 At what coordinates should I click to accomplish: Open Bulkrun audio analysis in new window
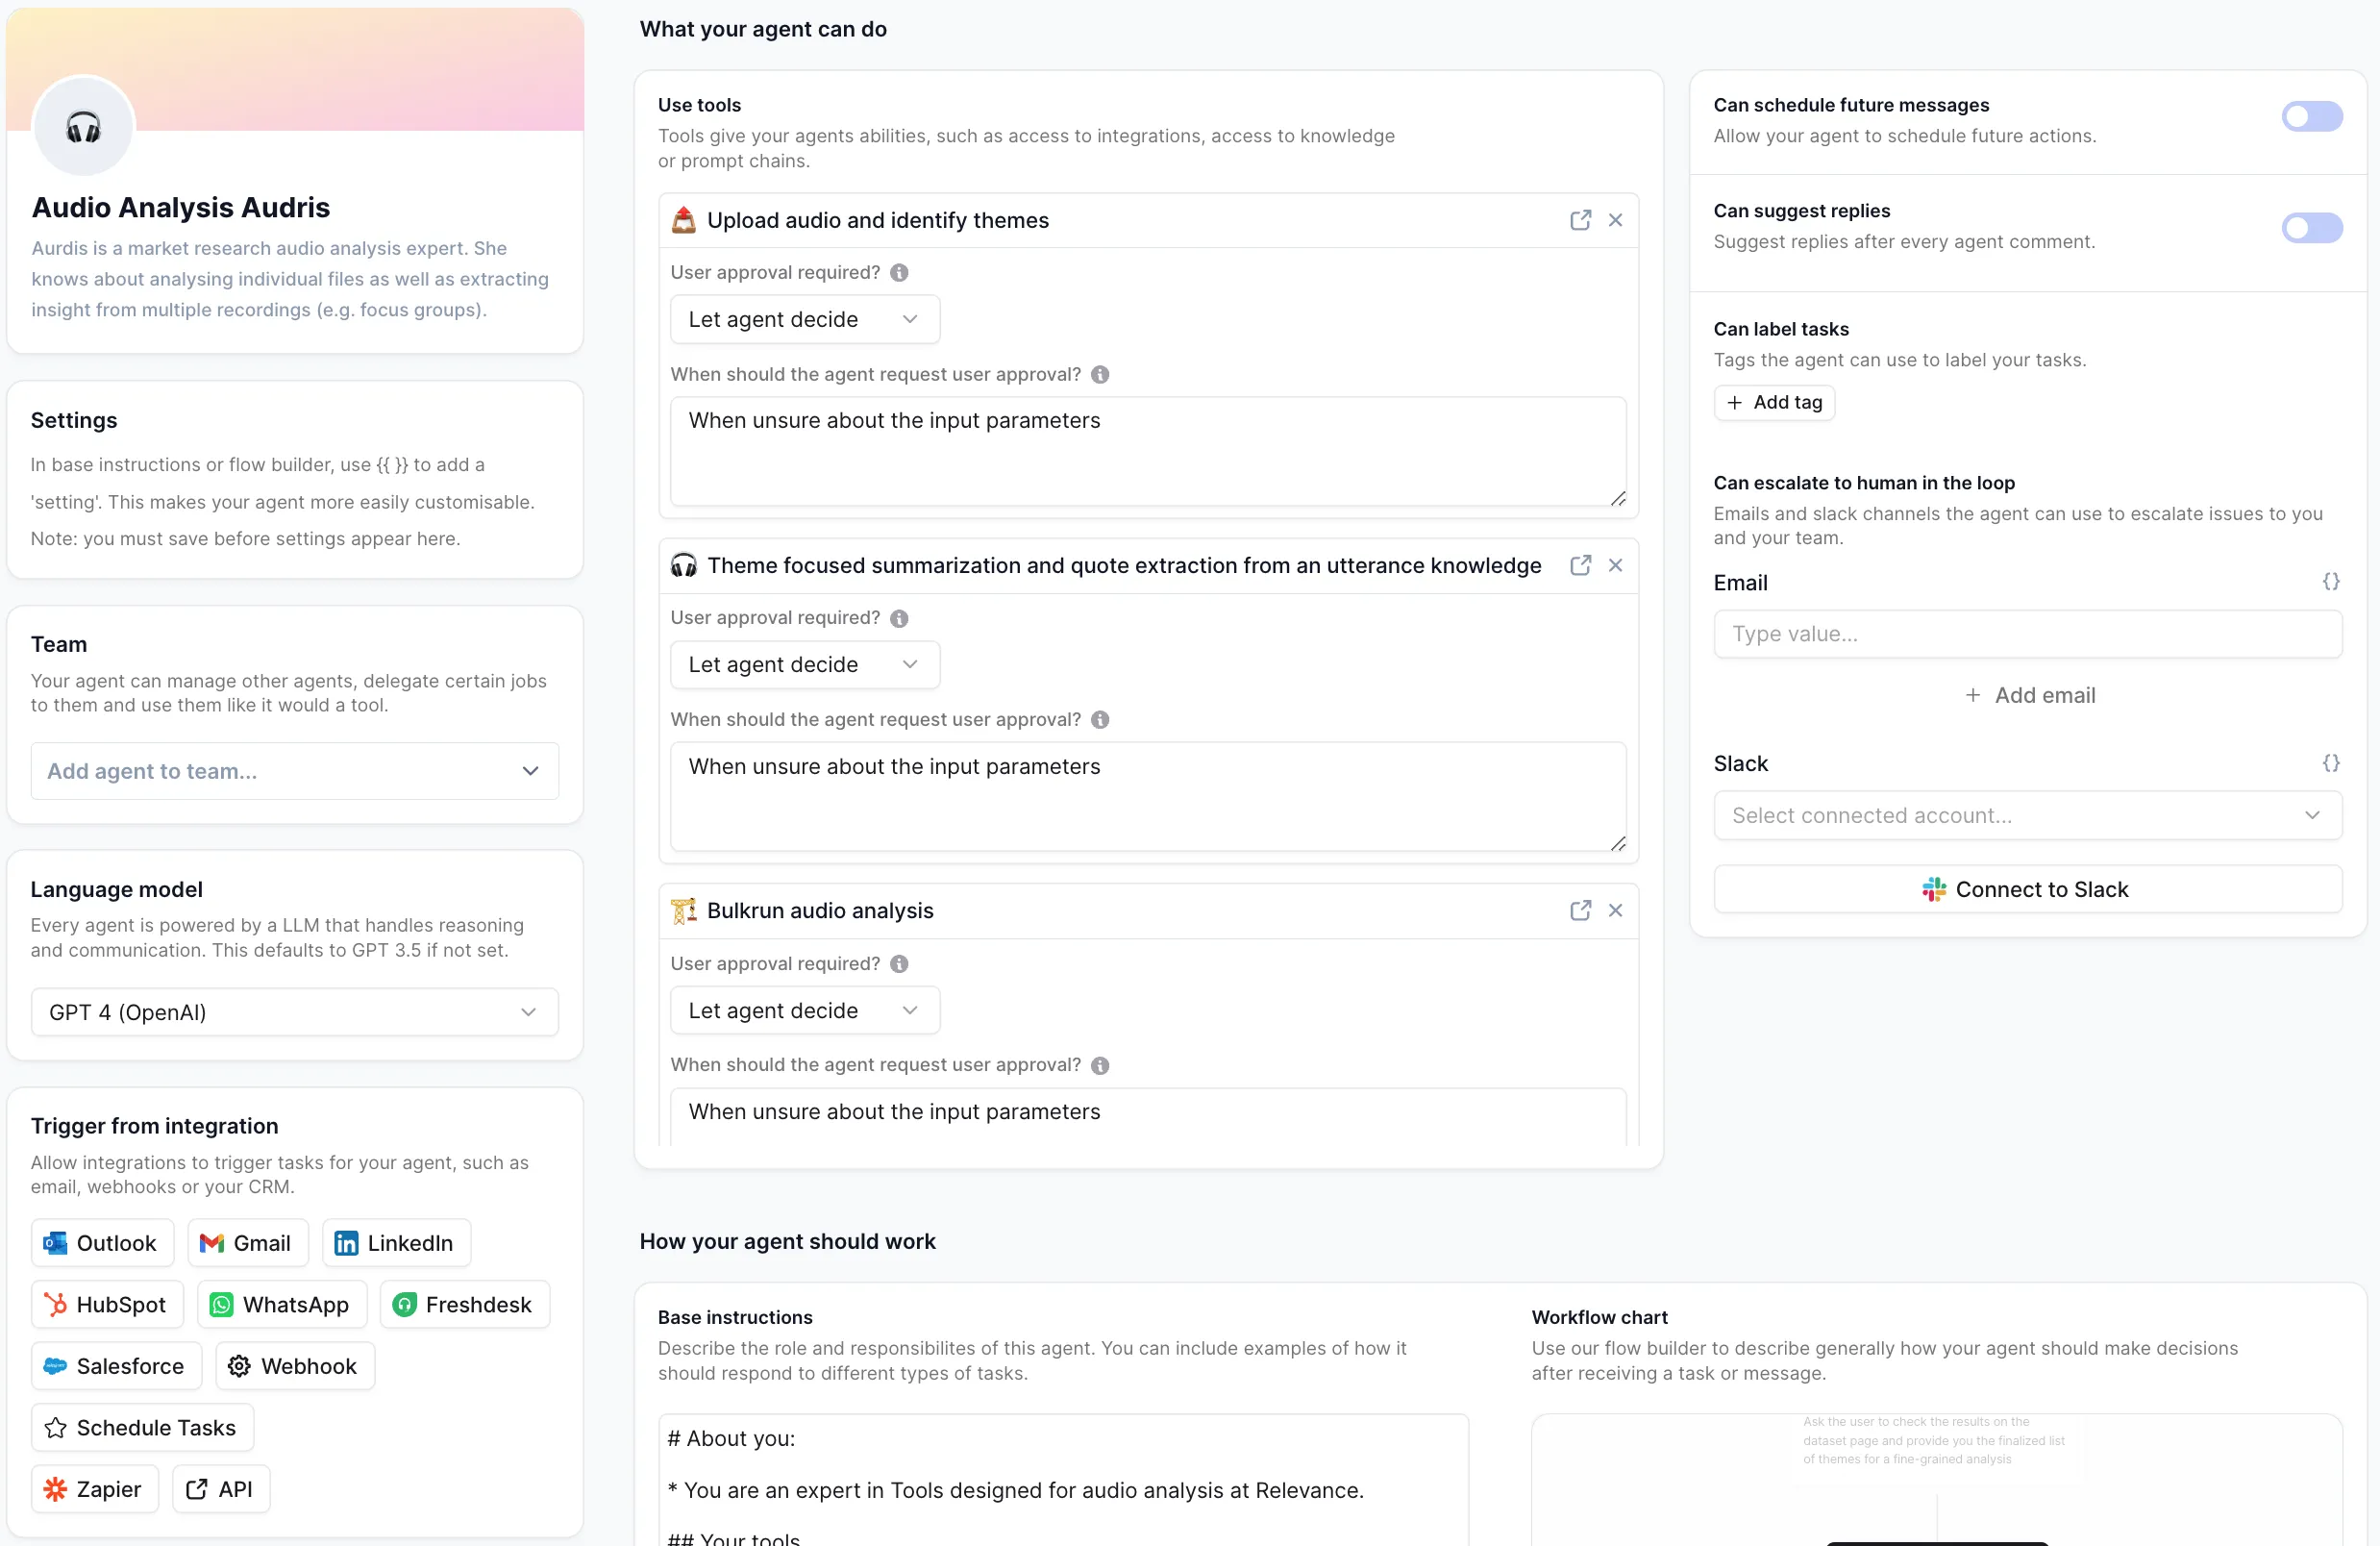pos(1580,910)
